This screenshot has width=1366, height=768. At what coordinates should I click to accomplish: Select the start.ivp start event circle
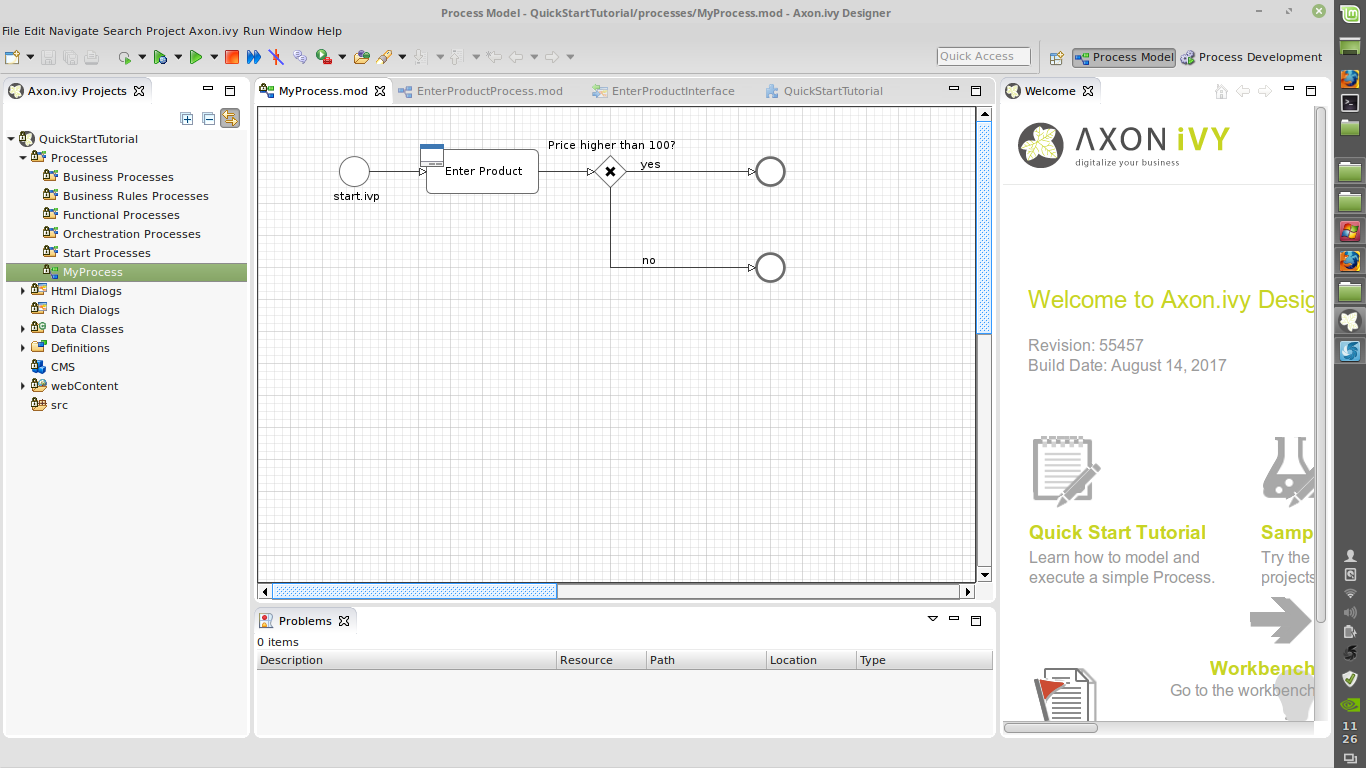click(354, 171)
